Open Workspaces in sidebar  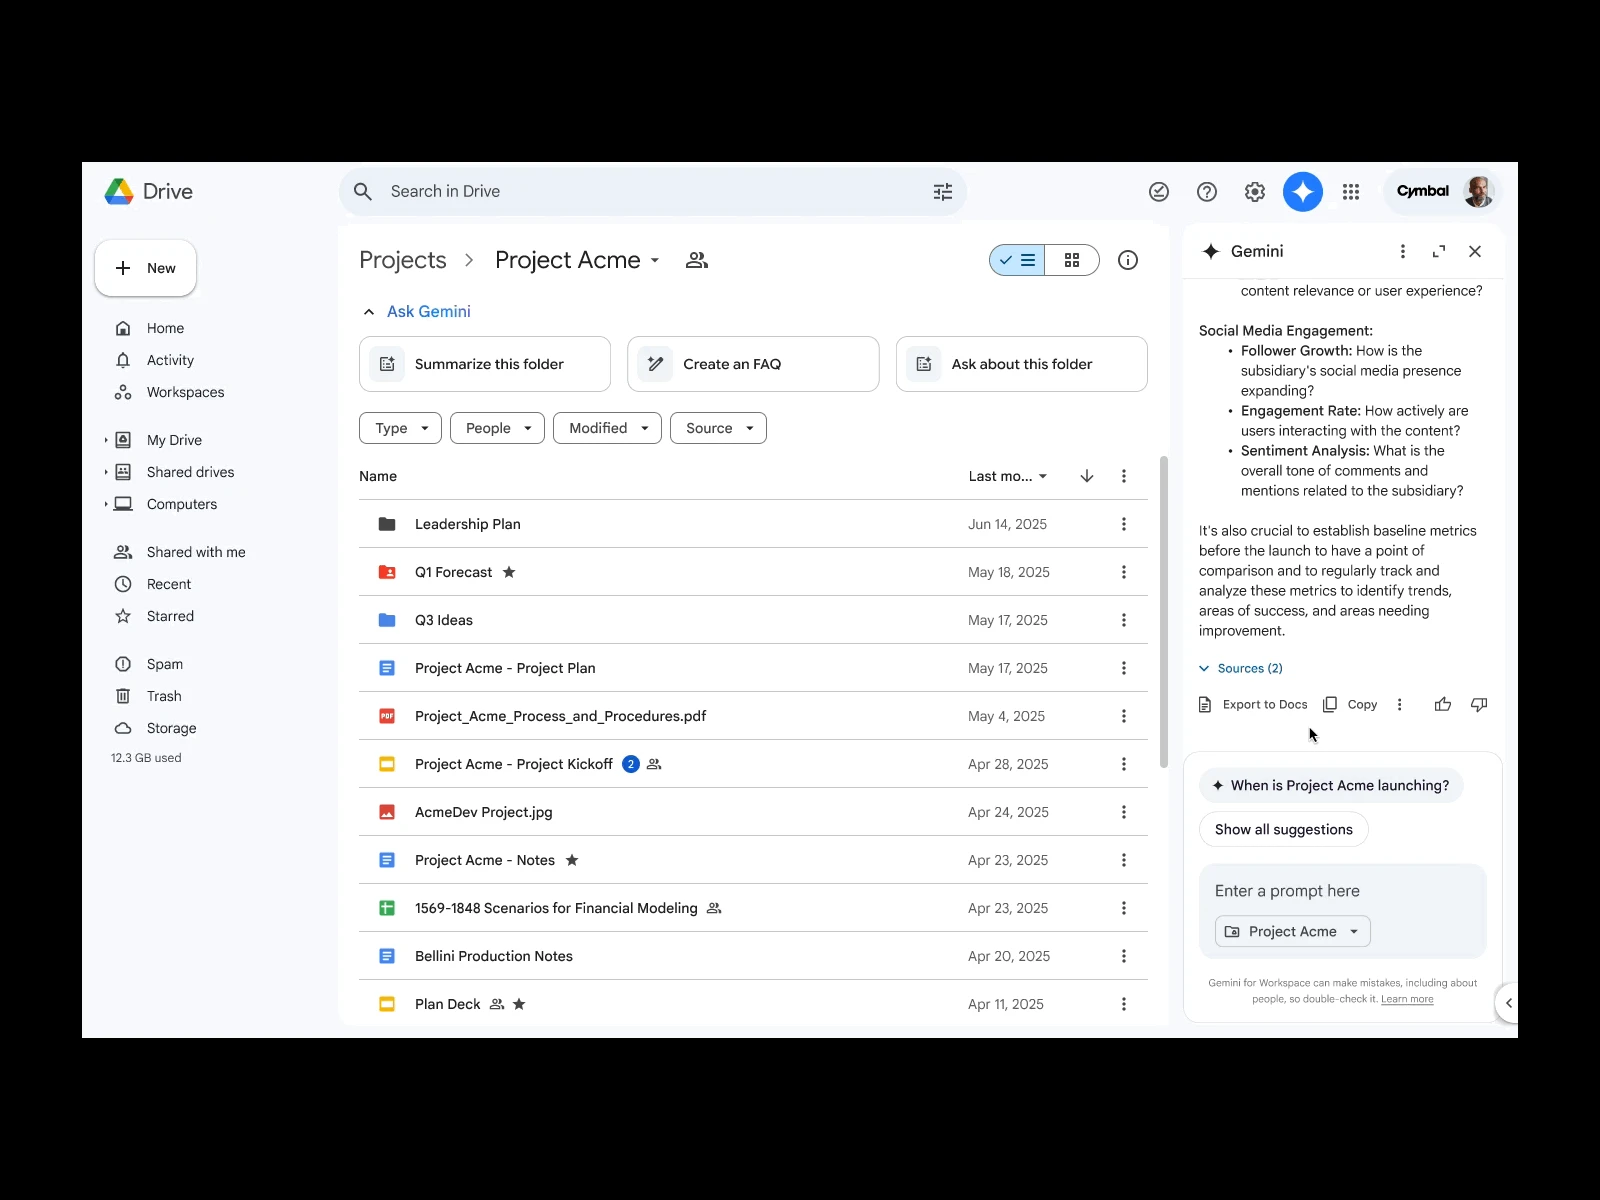[185, 392]
